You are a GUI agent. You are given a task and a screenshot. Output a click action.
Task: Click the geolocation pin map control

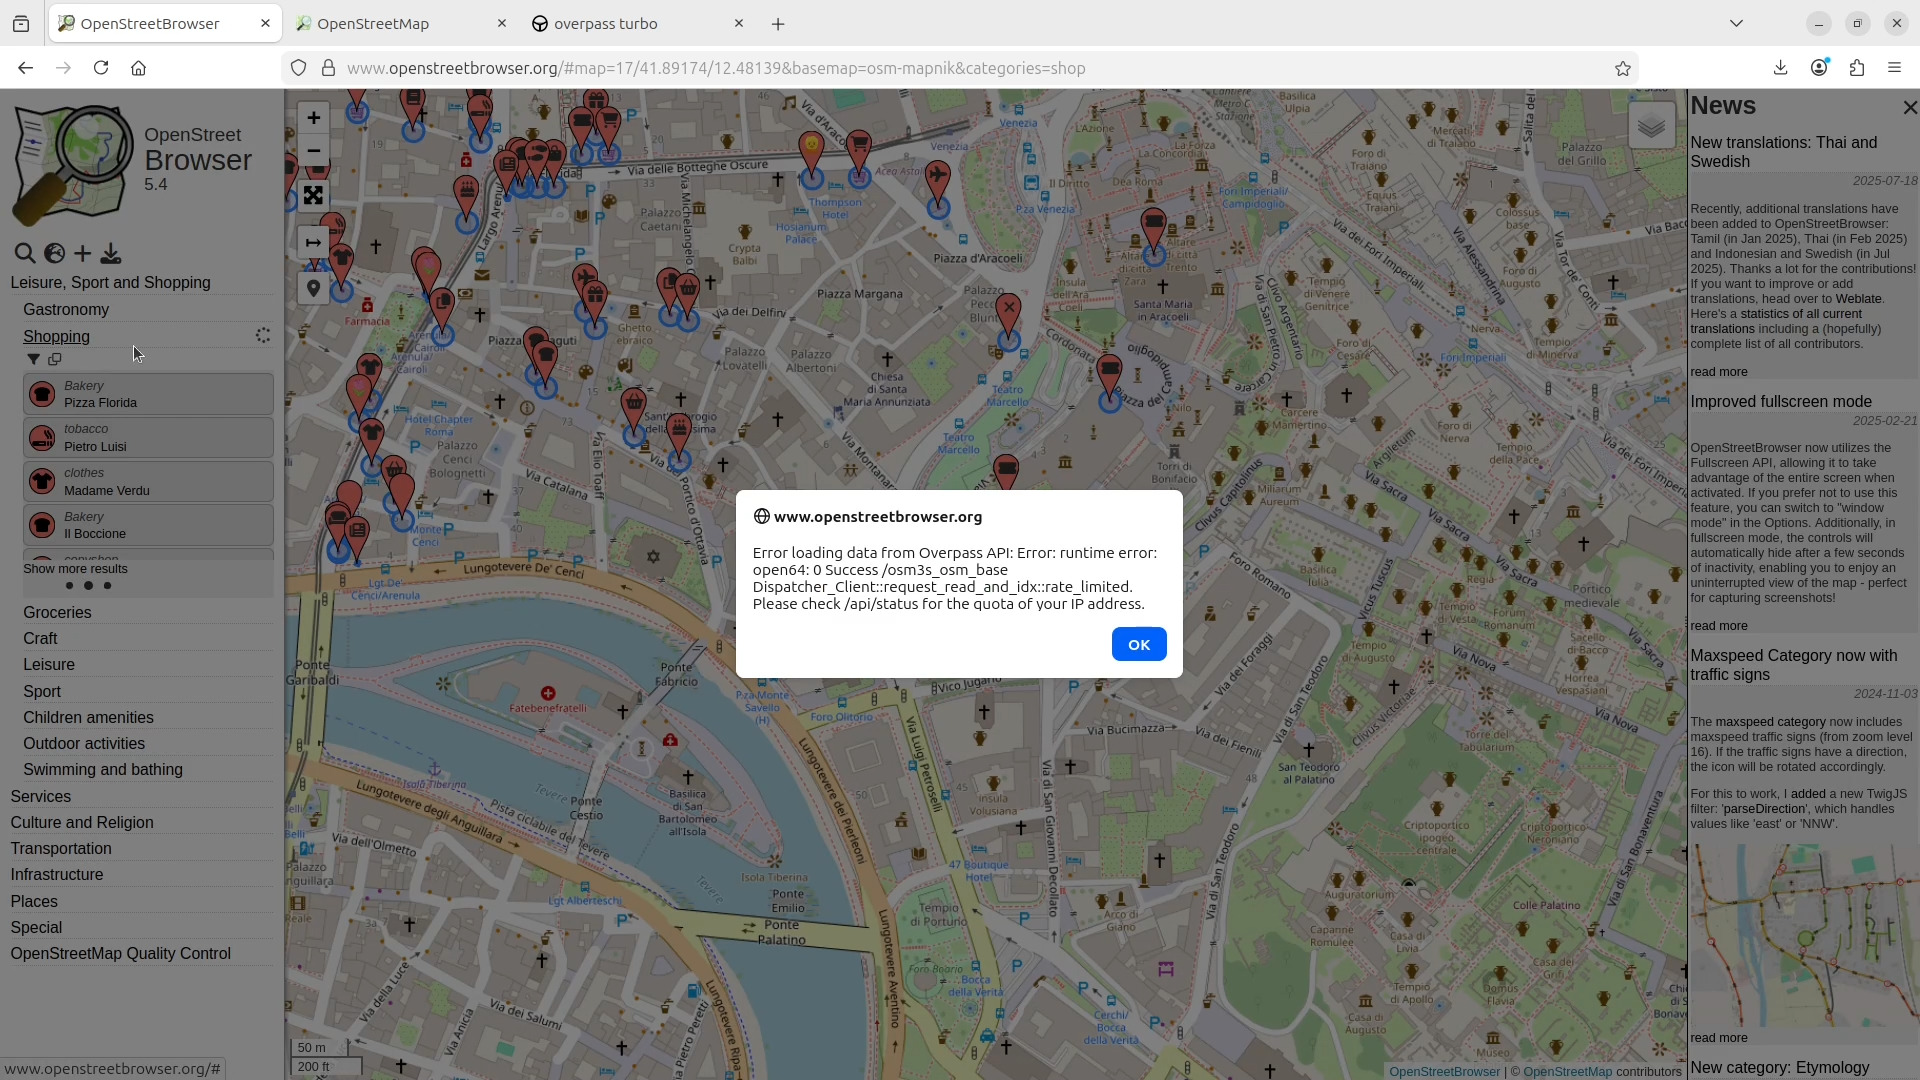pyautogui.click(x=313, y=289)
